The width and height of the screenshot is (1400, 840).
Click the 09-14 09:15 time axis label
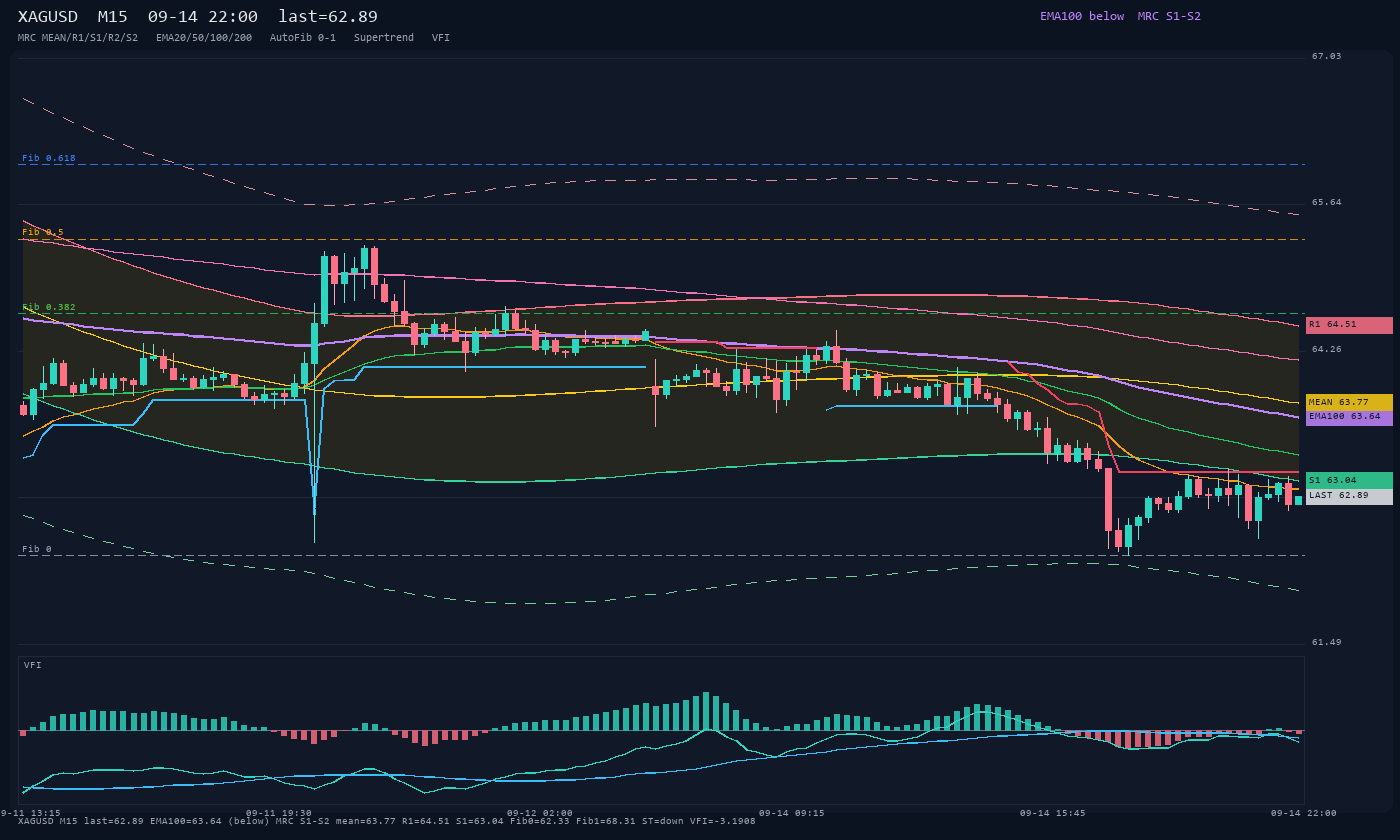(792, 813)
